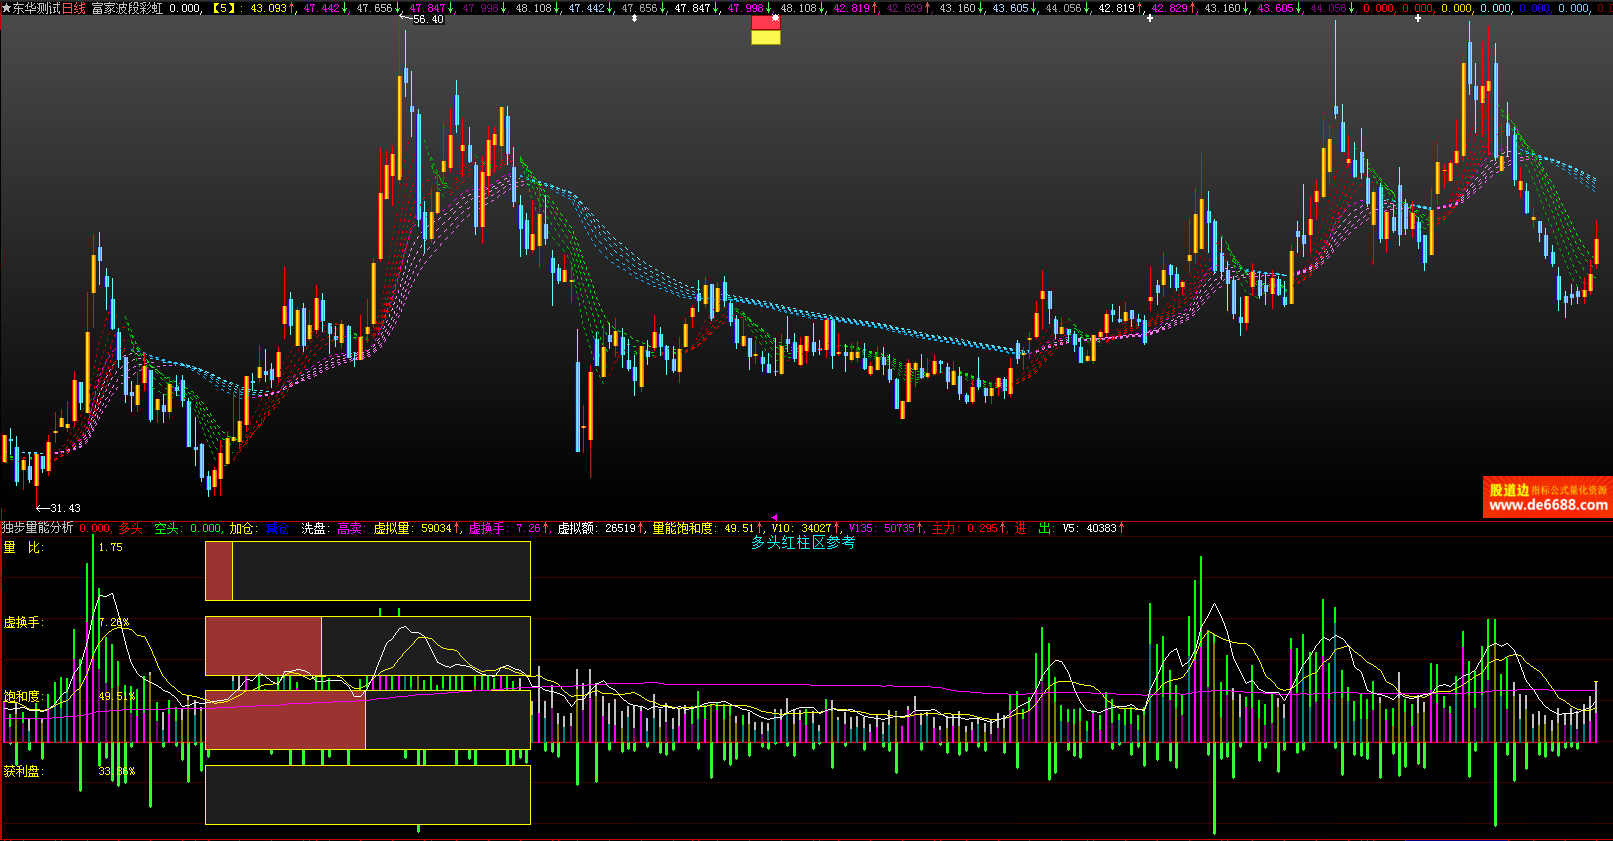Screen dimensions: 1613x841
Task: Click the leftmost diamond marker above the chart
Action: (x=634, y=18)
